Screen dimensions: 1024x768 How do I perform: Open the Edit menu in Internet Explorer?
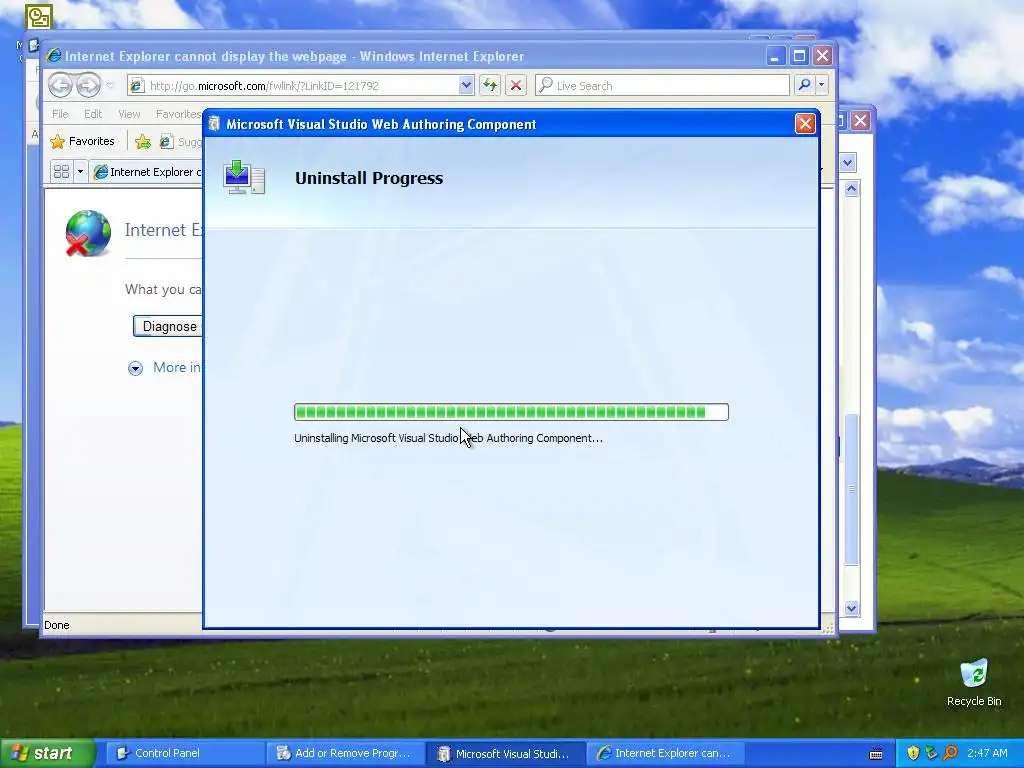93,114
